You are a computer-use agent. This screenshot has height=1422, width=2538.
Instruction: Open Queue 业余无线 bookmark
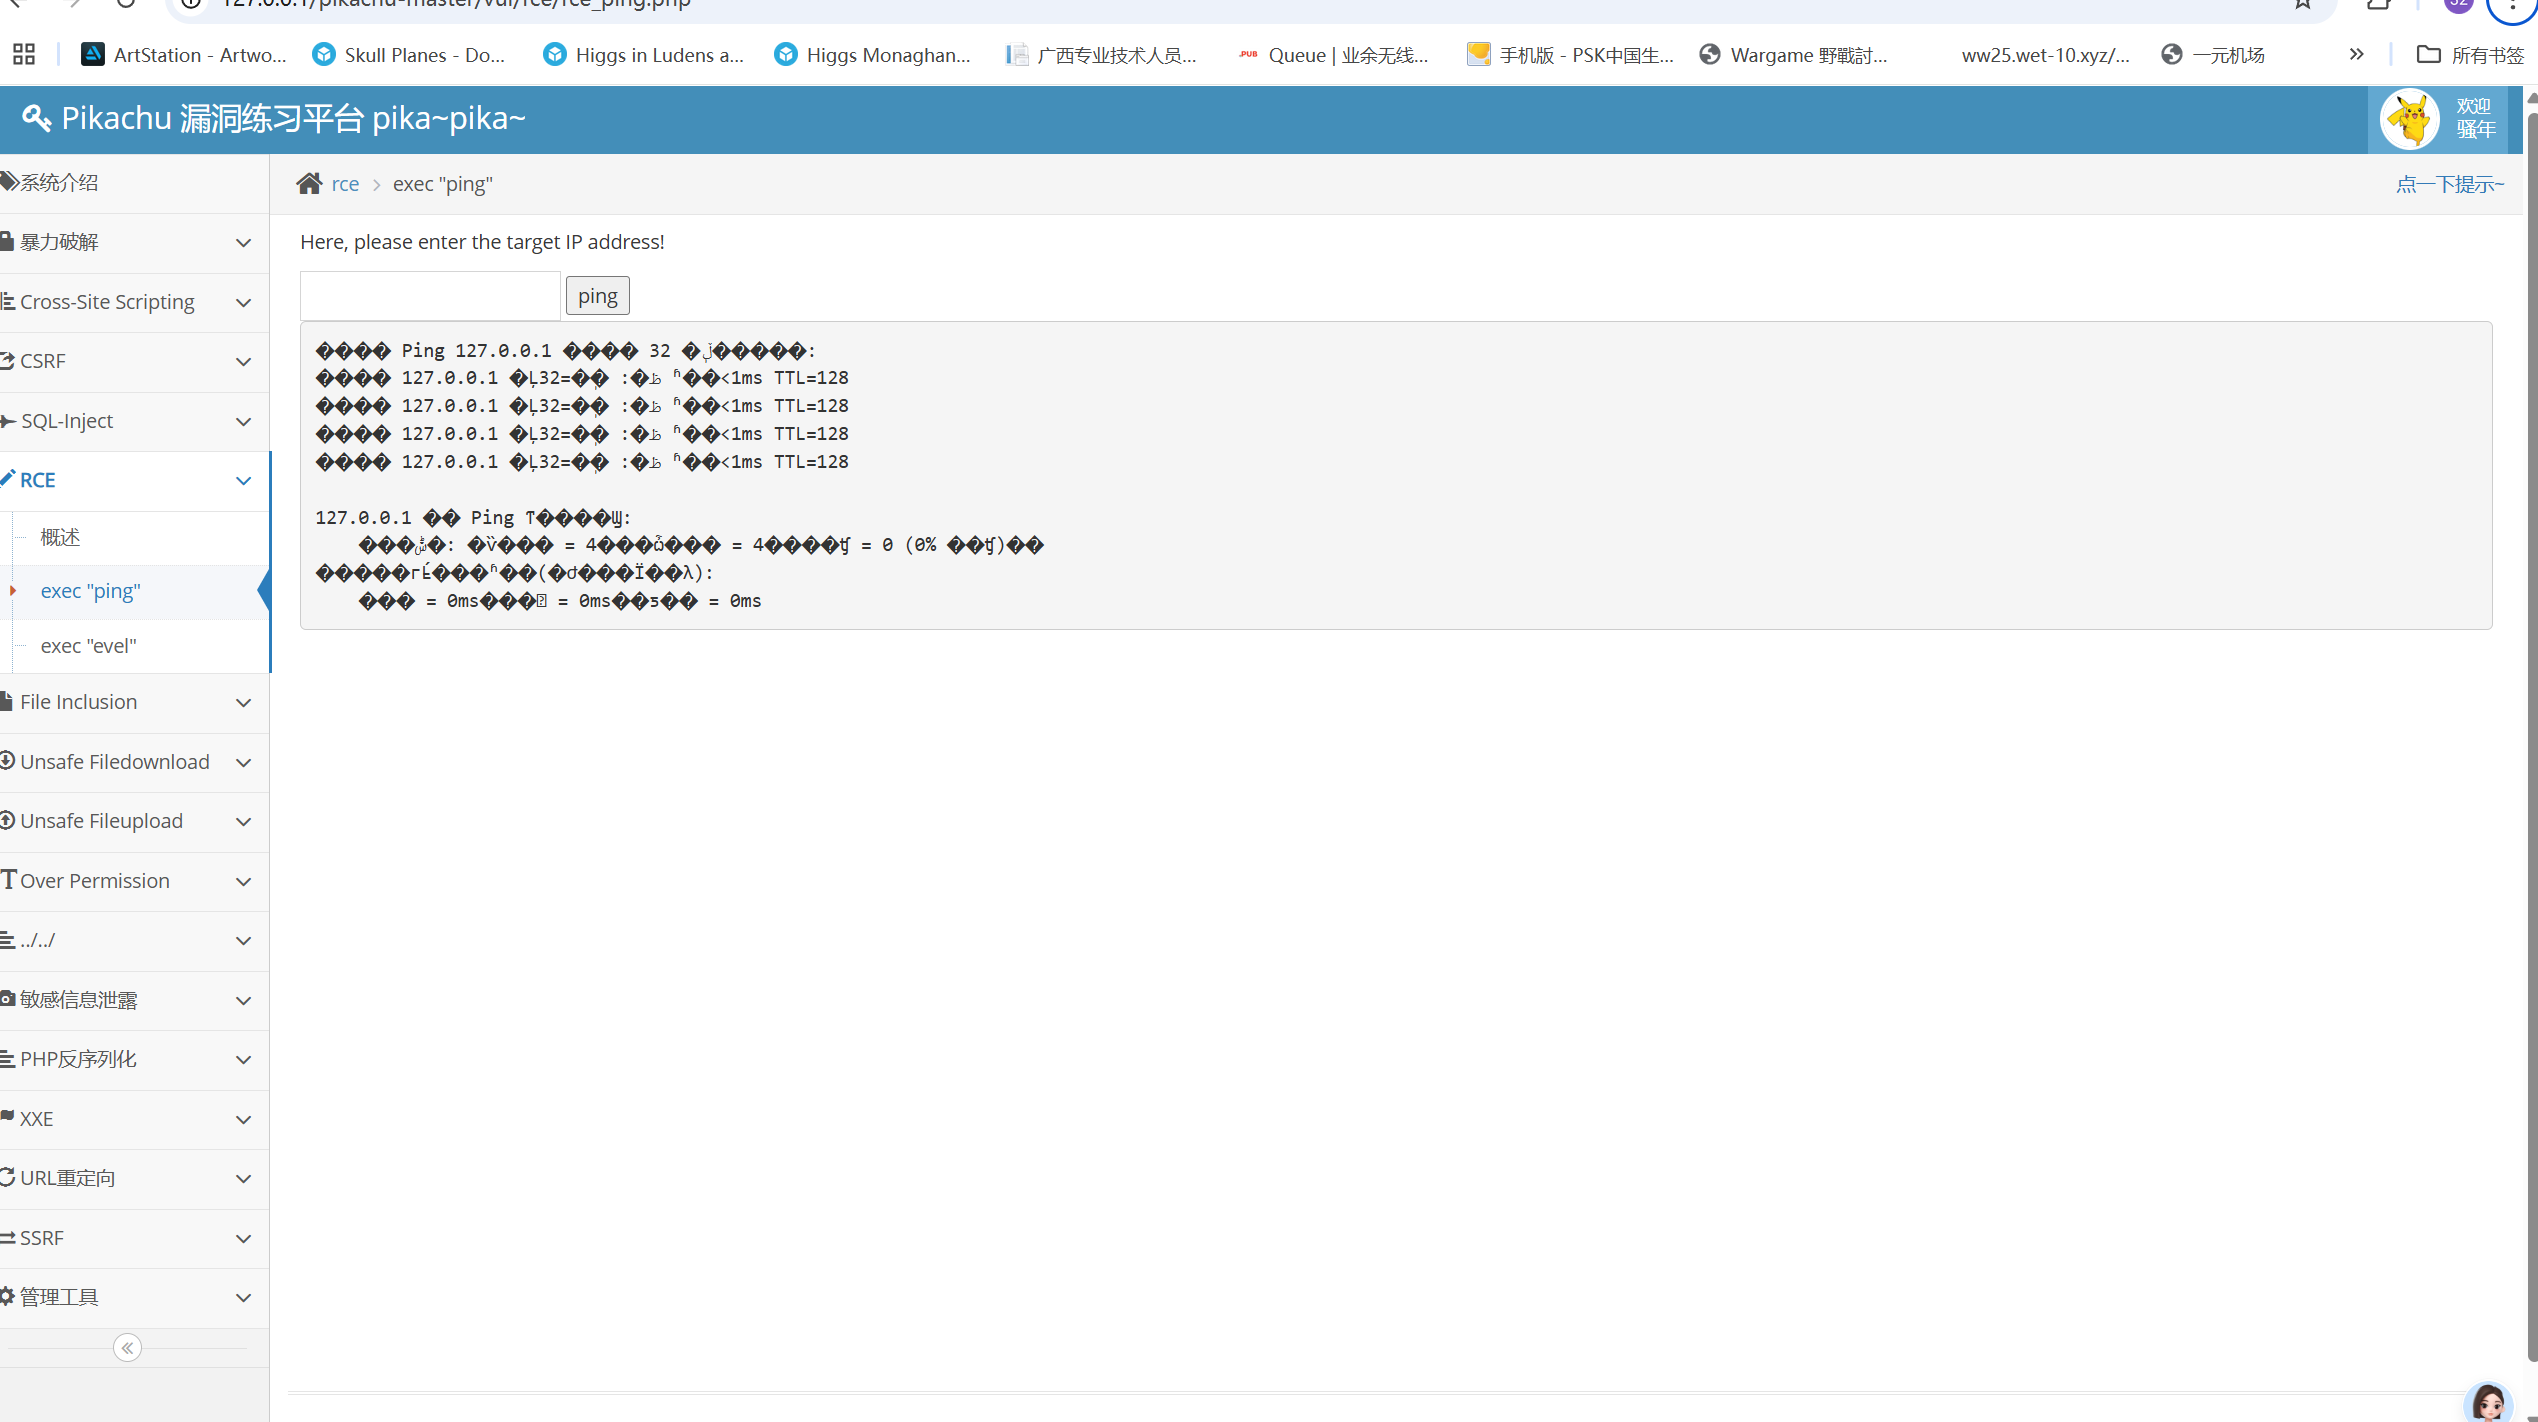pos(1333,55)
